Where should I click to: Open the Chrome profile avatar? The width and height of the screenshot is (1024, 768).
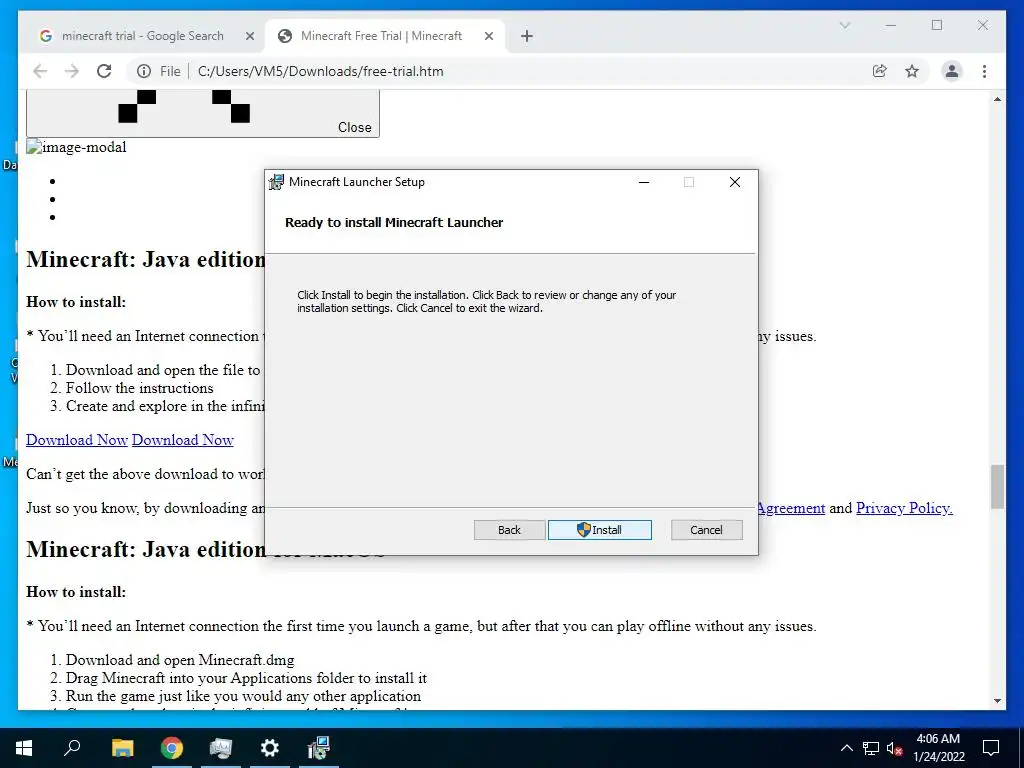click(952, 71)
